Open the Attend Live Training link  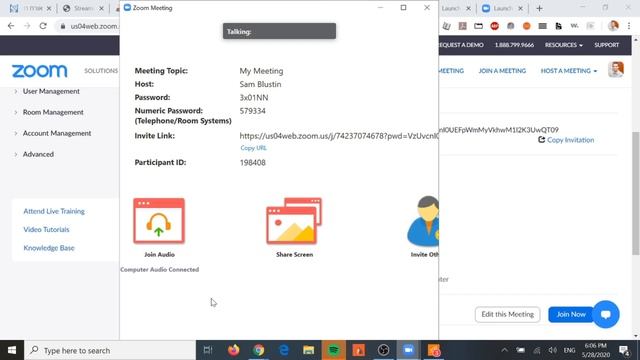pos(54,211)
